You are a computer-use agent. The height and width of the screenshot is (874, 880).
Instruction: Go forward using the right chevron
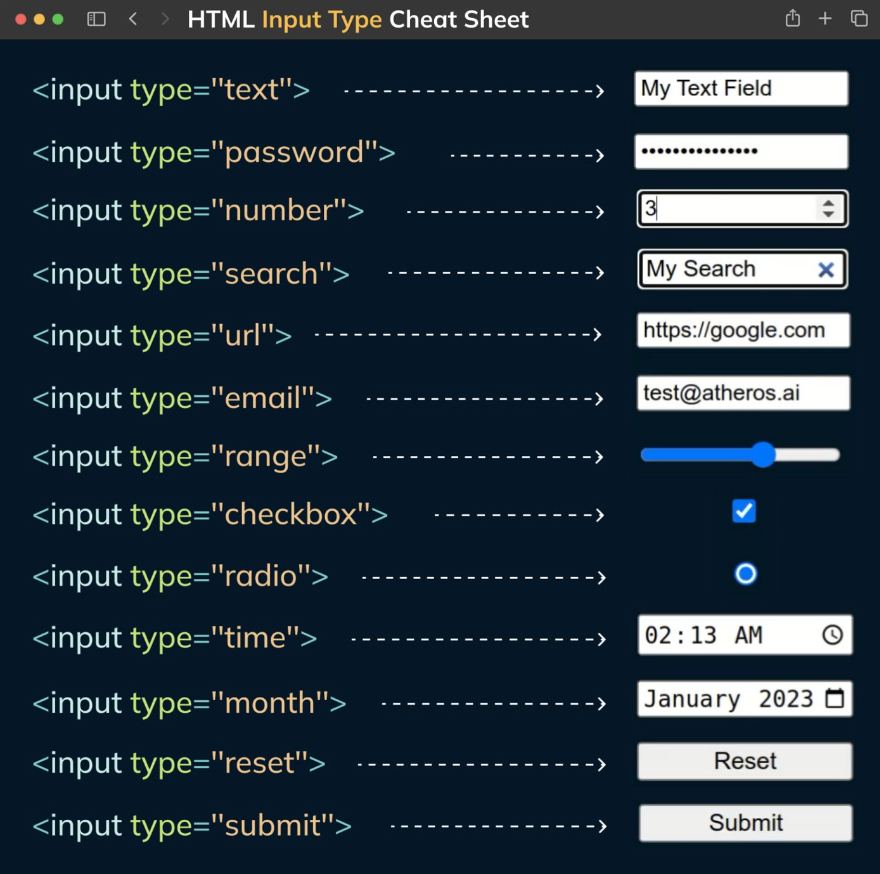point(165,19)
